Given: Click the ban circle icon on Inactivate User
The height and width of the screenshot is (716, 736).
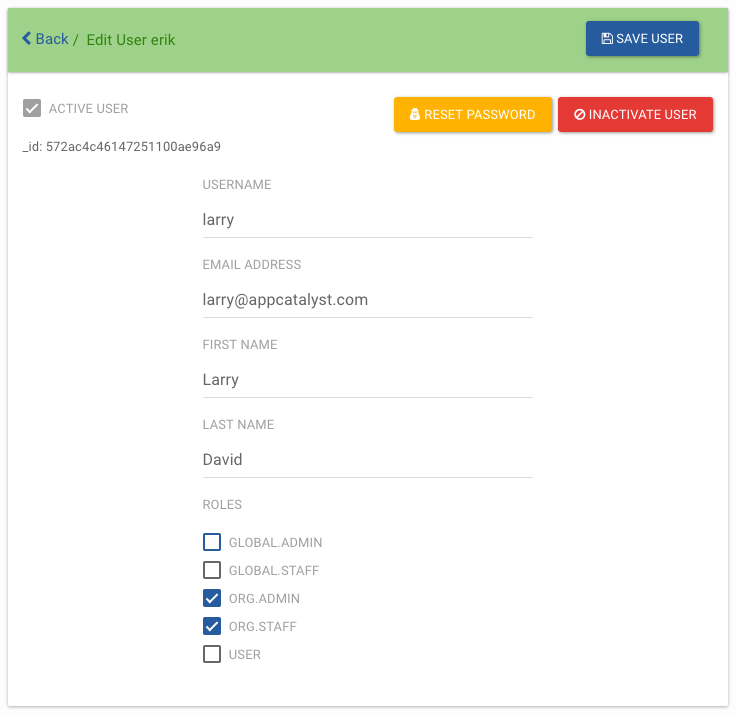Looking at the screenshot, I should 580,114.
